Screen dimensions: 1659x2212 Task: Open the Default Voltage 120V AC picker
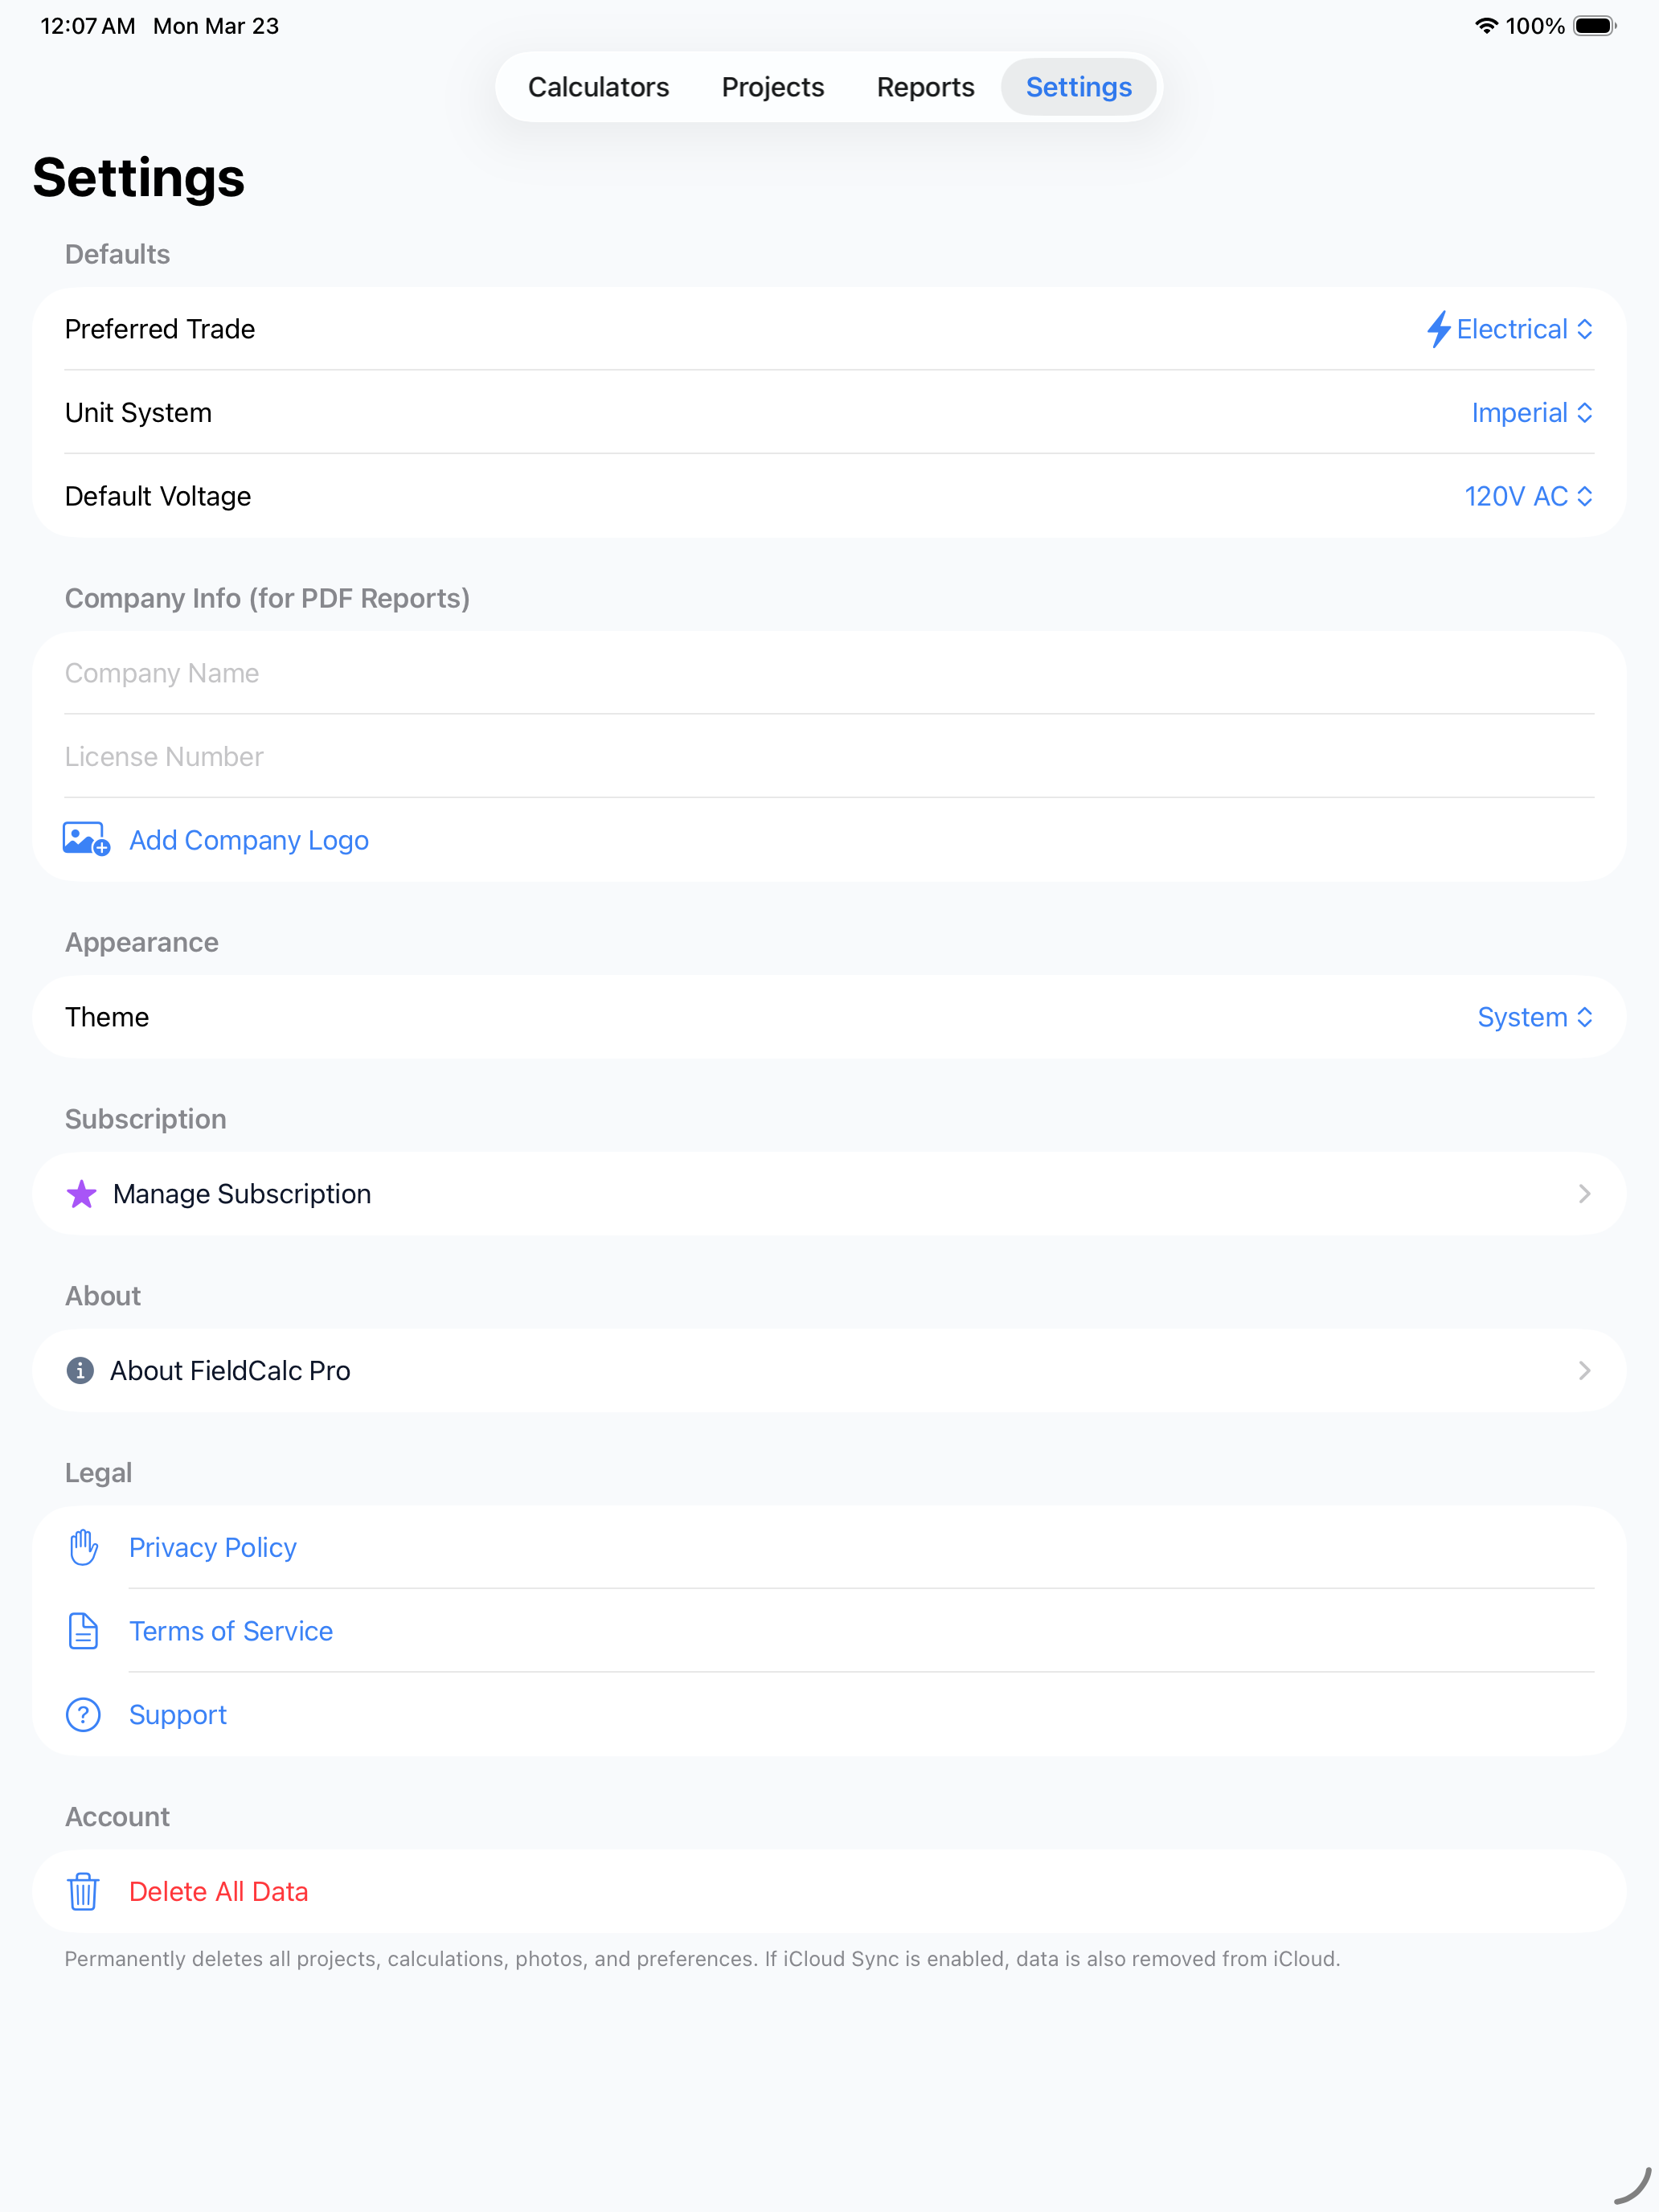1529,496
